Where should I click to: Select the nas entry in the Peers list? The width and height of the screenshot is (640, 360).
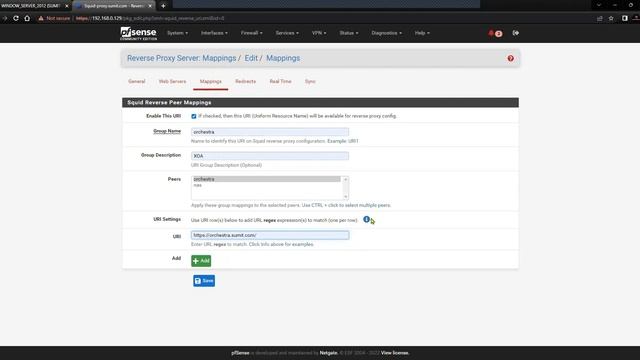click(266, 185)
